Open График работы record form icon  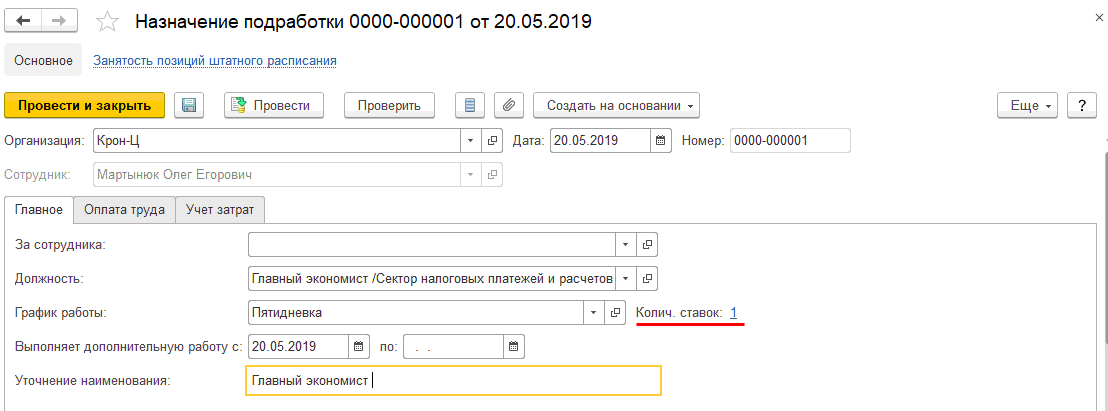point(616,313)
